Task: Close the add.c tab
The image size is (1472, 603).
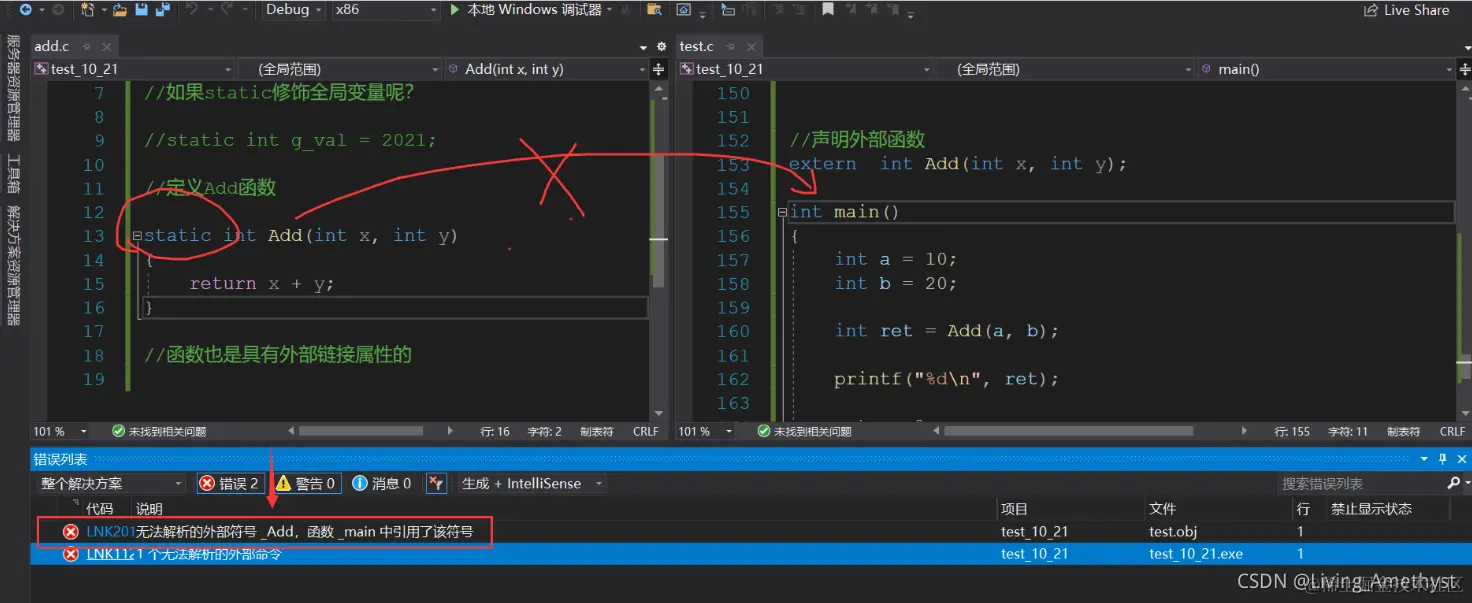Action: point(106,47)
